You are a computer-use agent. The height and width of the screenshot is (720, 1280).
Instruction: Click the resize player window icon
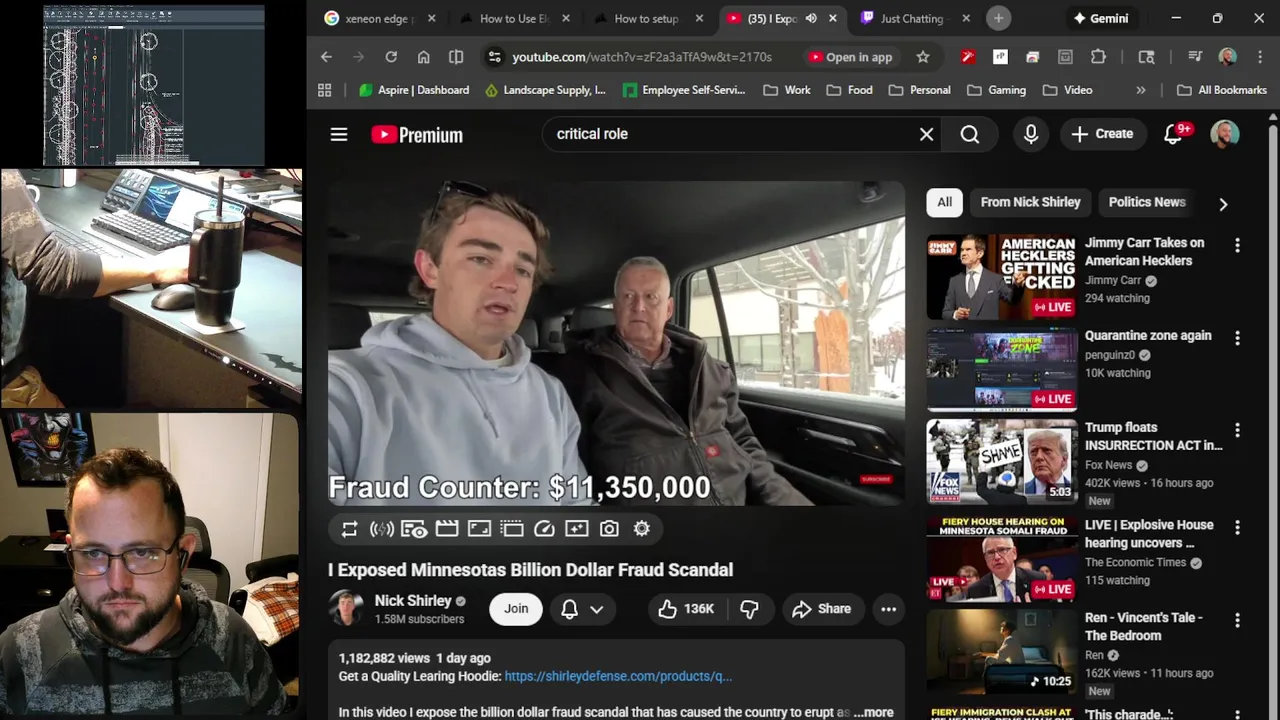[479, 529]
